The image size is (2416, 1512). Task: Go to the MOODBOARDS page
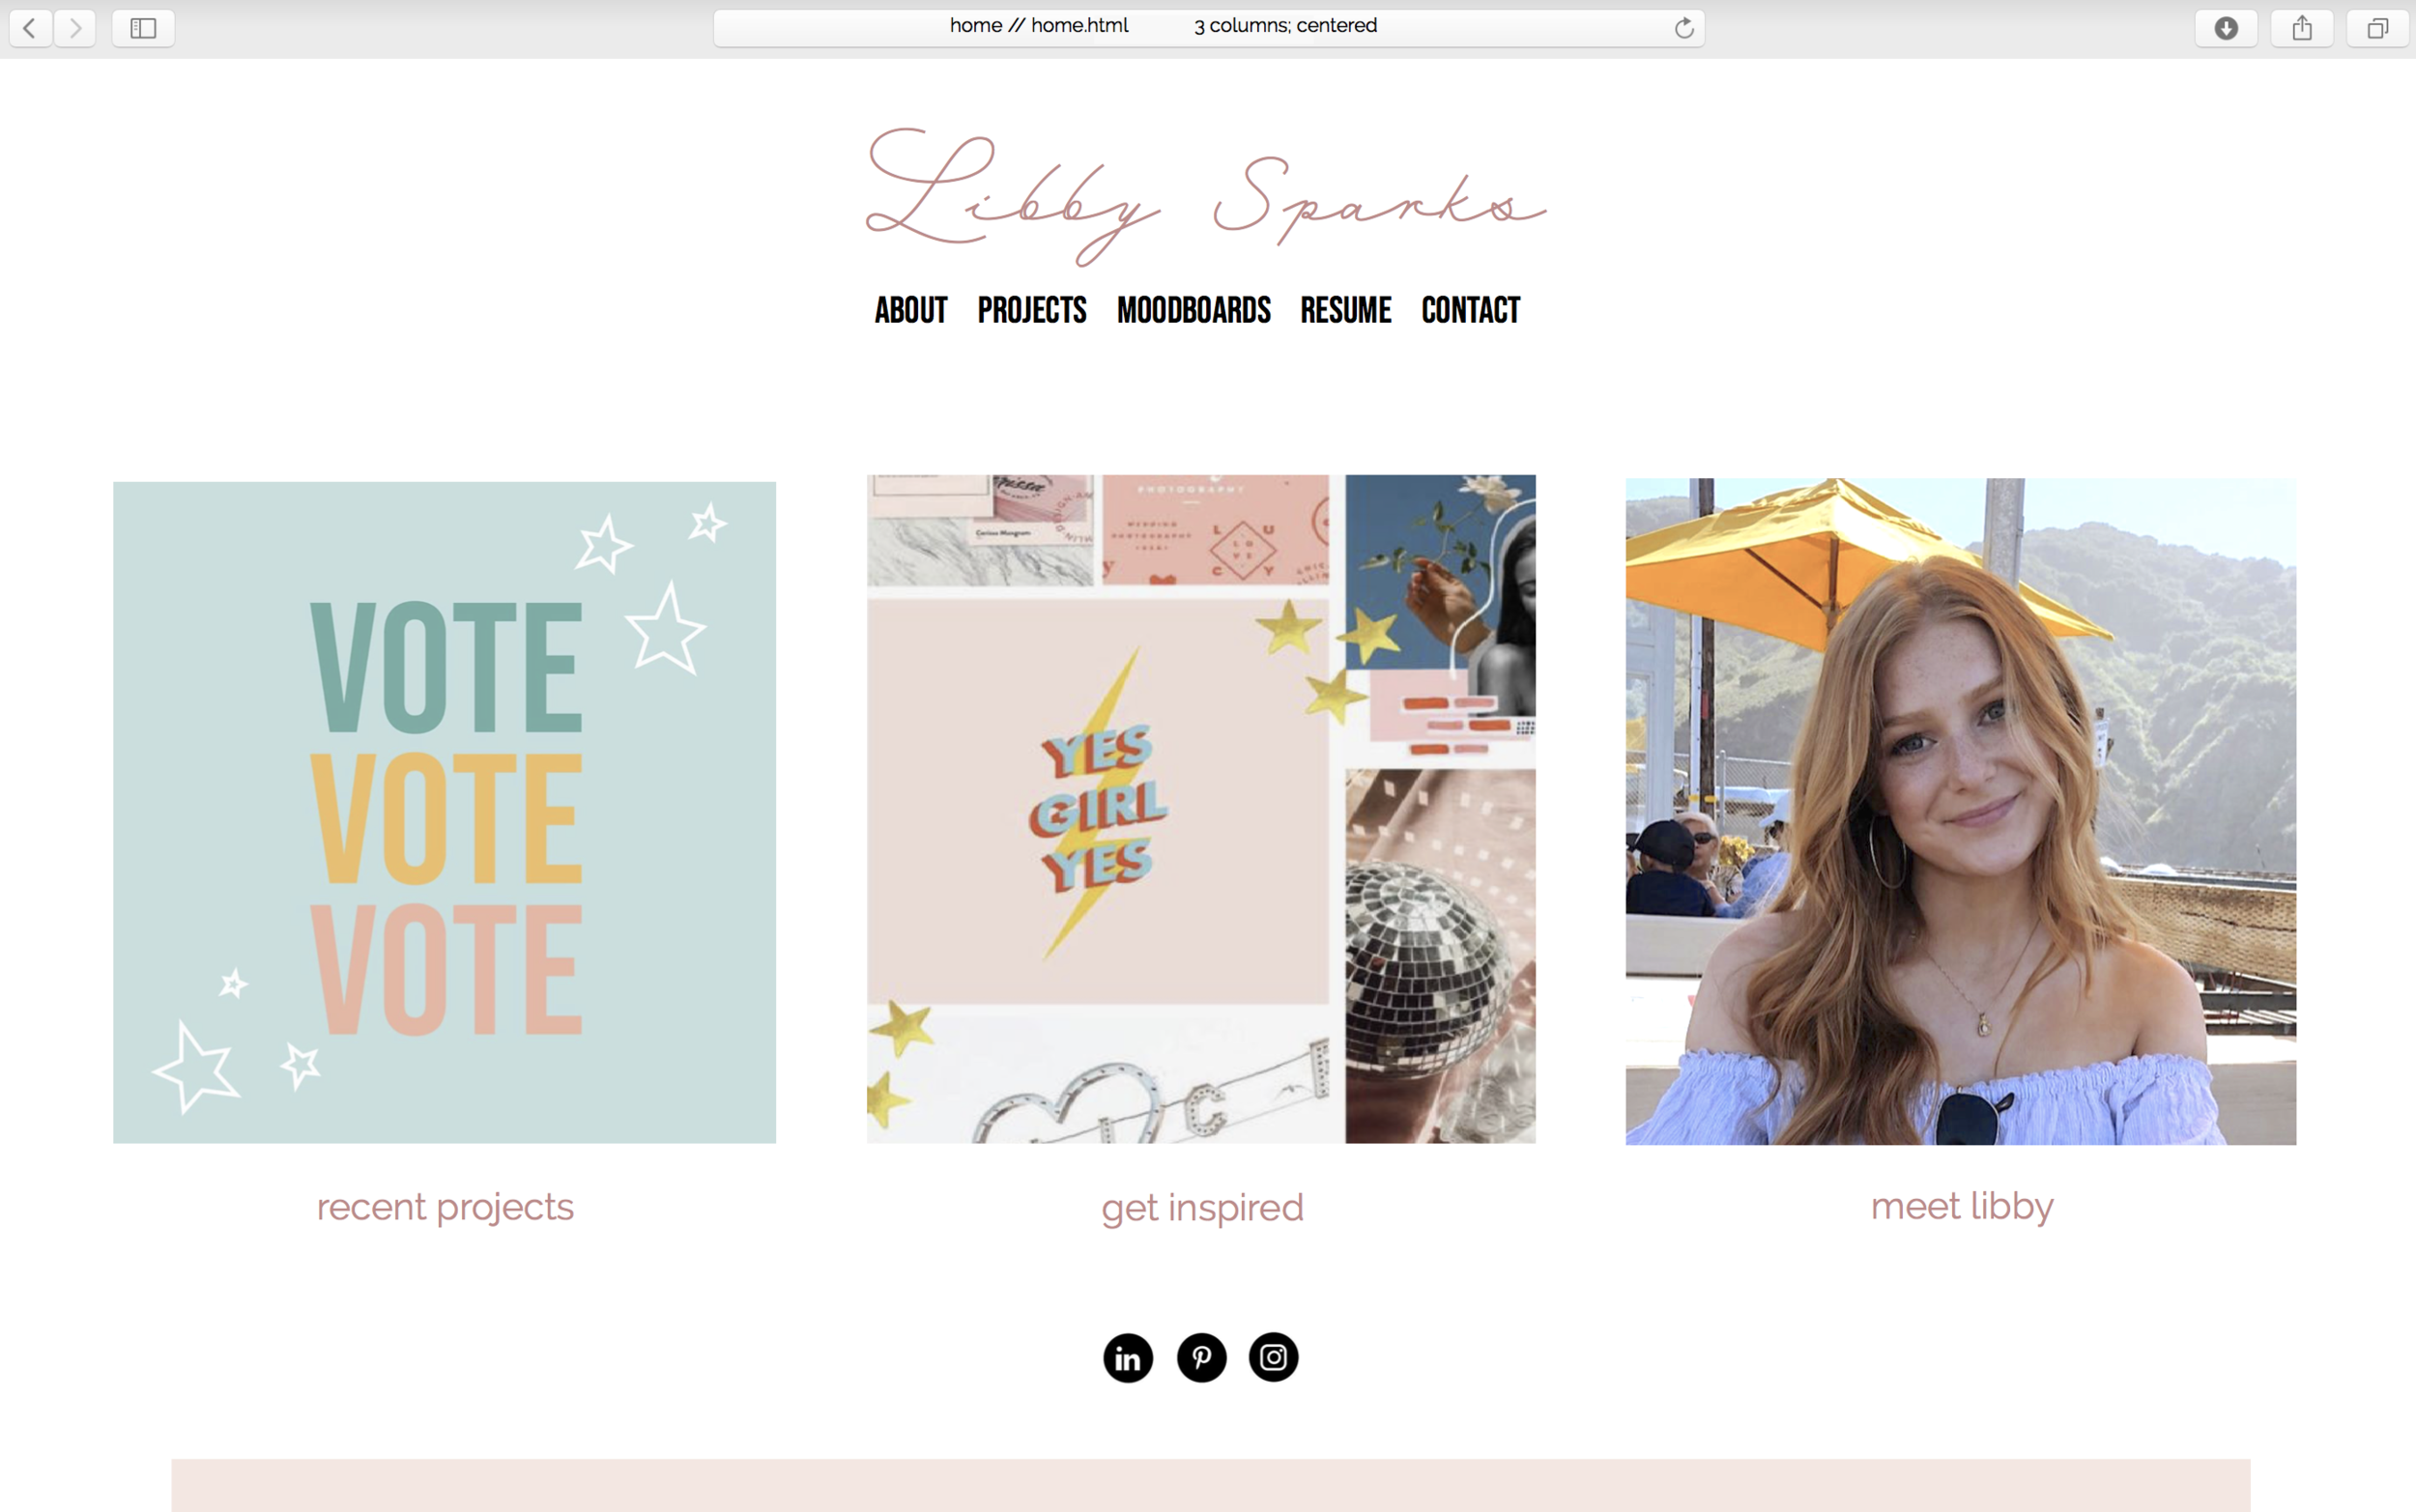pos(1194,310)
